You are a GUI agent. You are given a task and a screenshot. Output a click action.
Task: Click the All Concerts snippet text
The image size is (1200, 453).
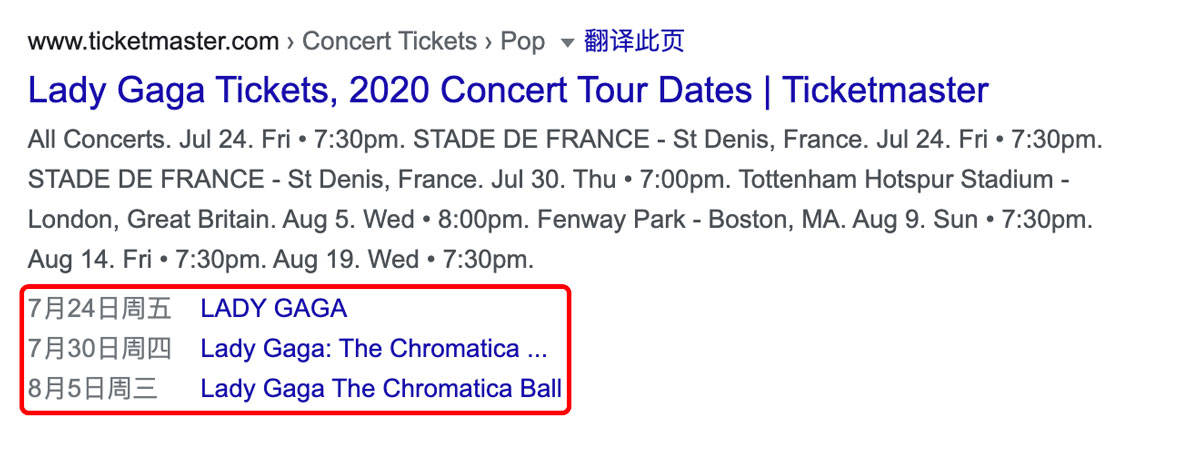point(95,140)
